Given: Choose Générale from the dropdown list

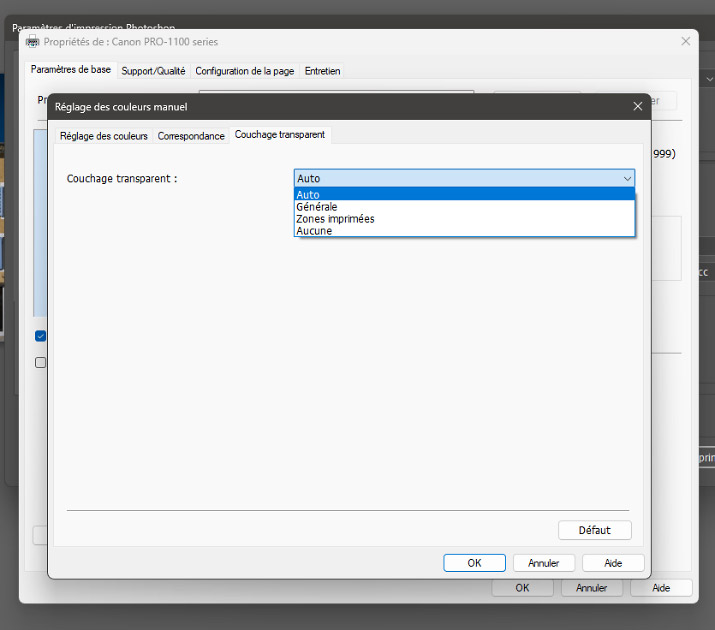Looking at the screenshot, I should (316, 207).
